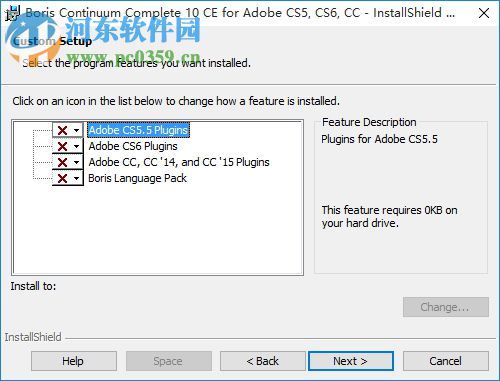Select the Adobe CS5.5 Plugins feature

point(138,130)
